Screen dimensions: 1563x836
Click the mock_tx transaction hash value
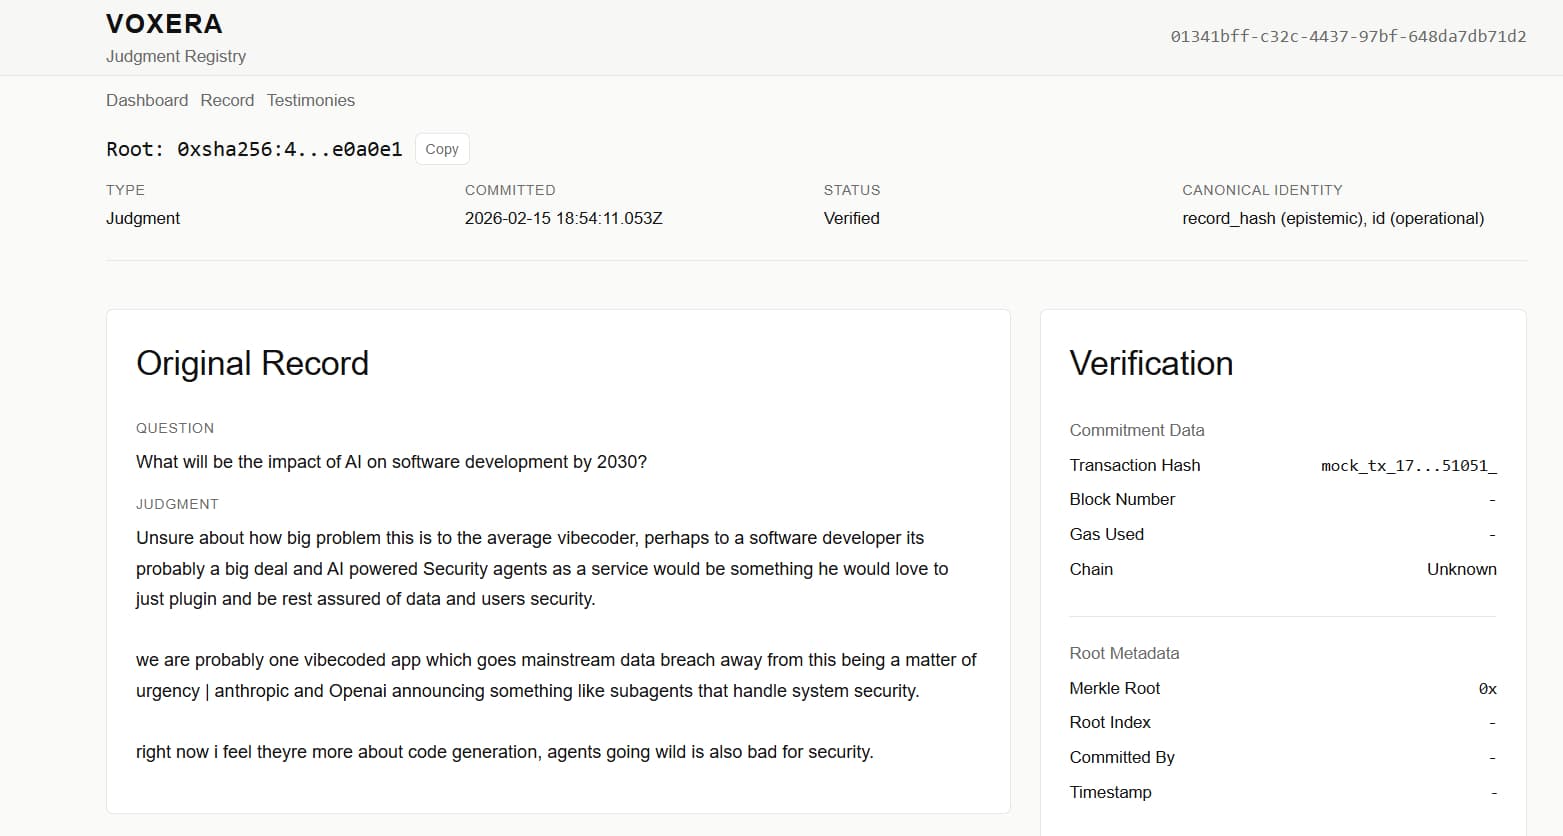coord(1408,465)
